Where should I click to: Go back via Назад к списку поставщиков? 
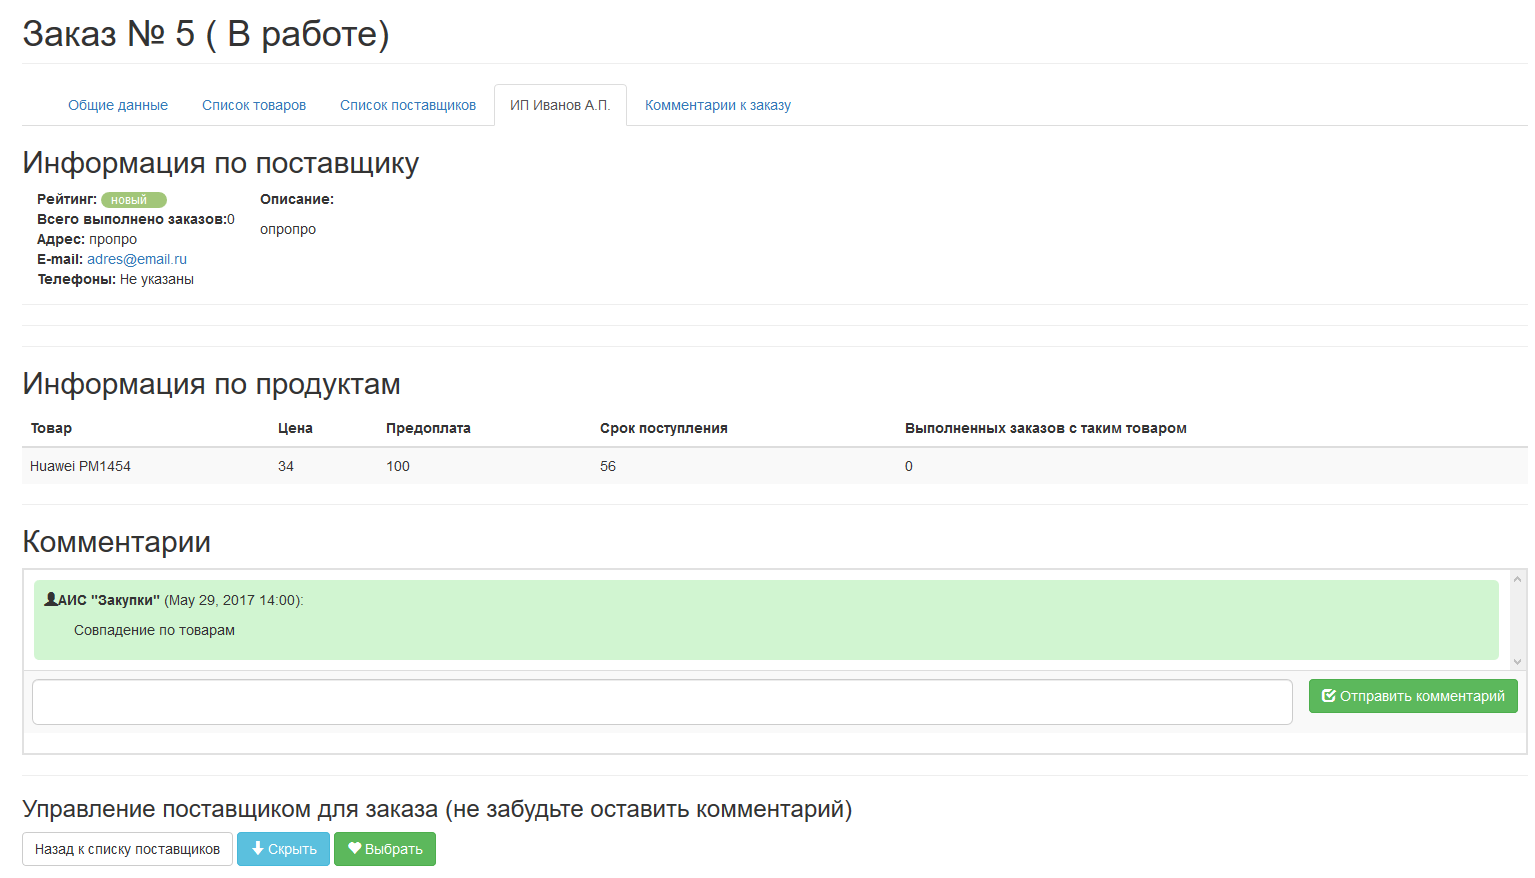point(127,849)
